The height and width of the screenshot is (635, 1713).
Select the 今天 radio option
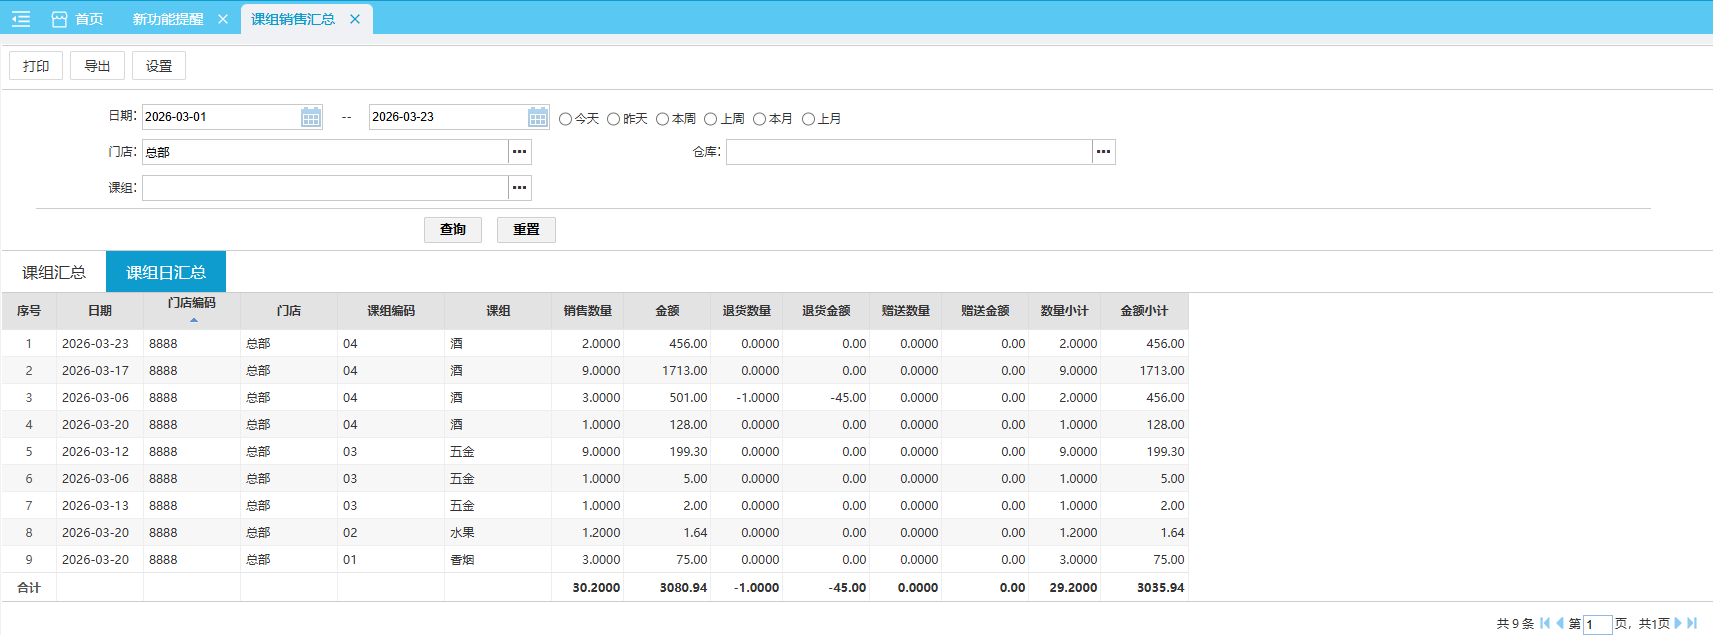pyautogui.click(x=566, y=119)
